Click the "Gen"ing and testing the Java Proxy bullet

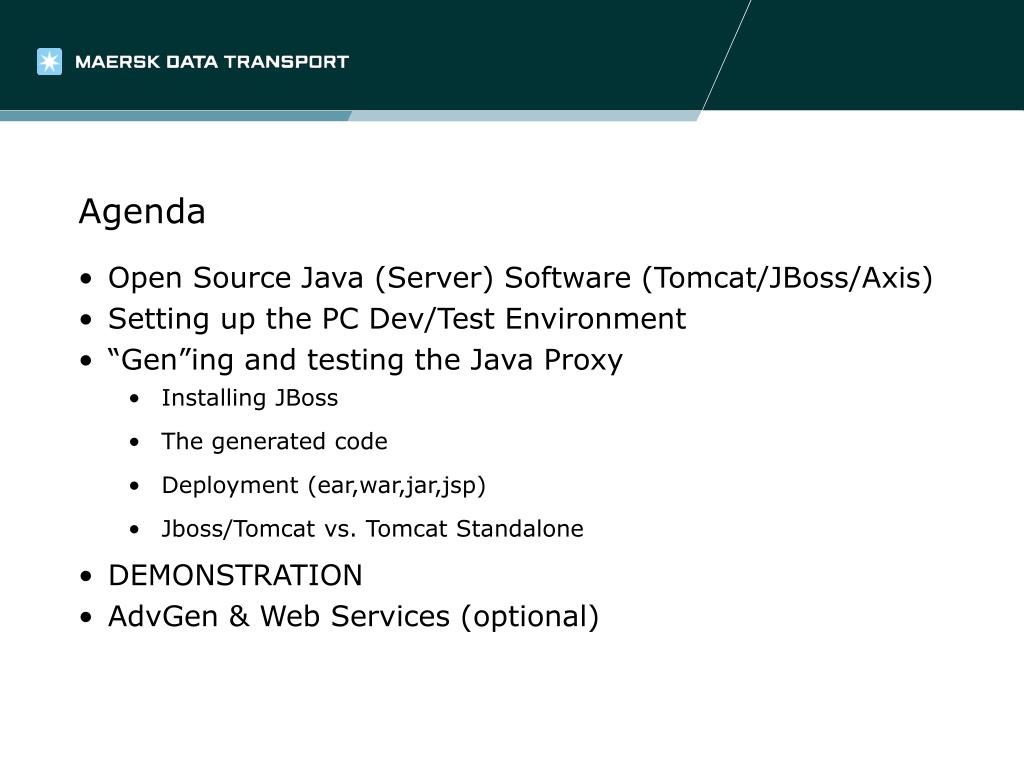tap(365, 360)
